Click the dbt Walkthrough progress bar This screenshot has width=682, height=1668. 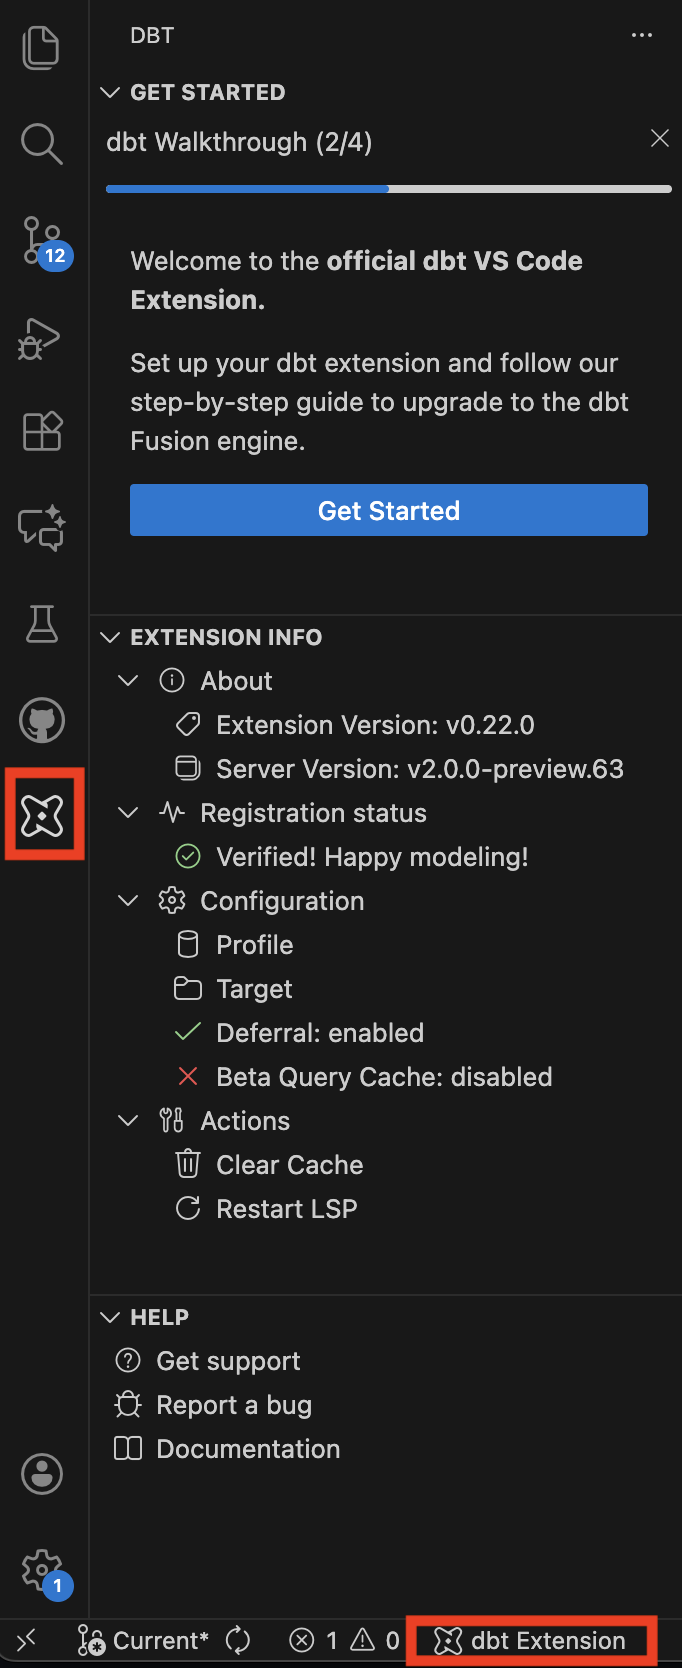click(389, 188)
